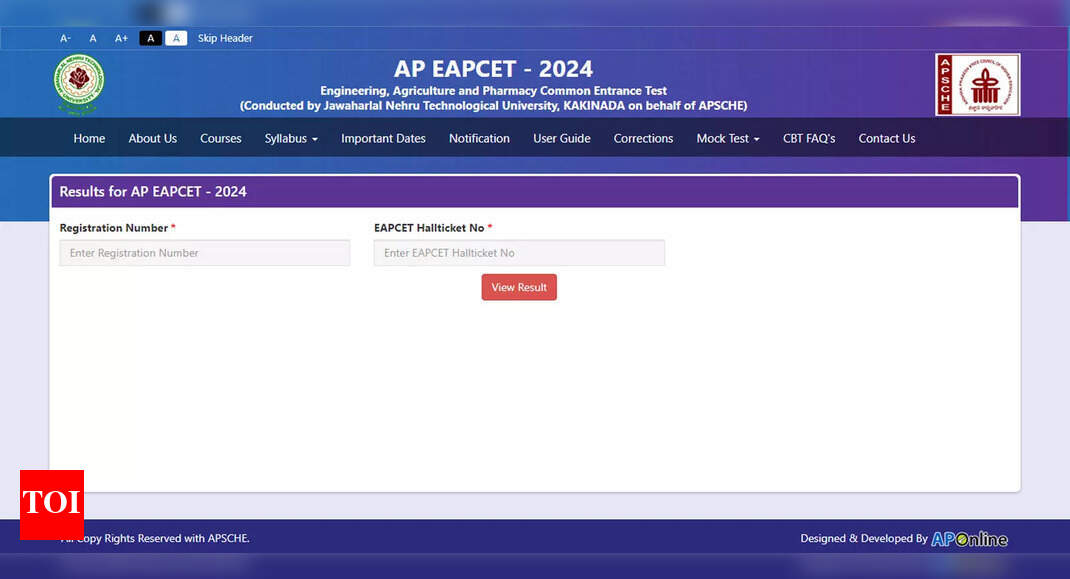Screen dimensions: 1070x579
Task: Activate the Skip Header link
Action: [x=225, y=38]
